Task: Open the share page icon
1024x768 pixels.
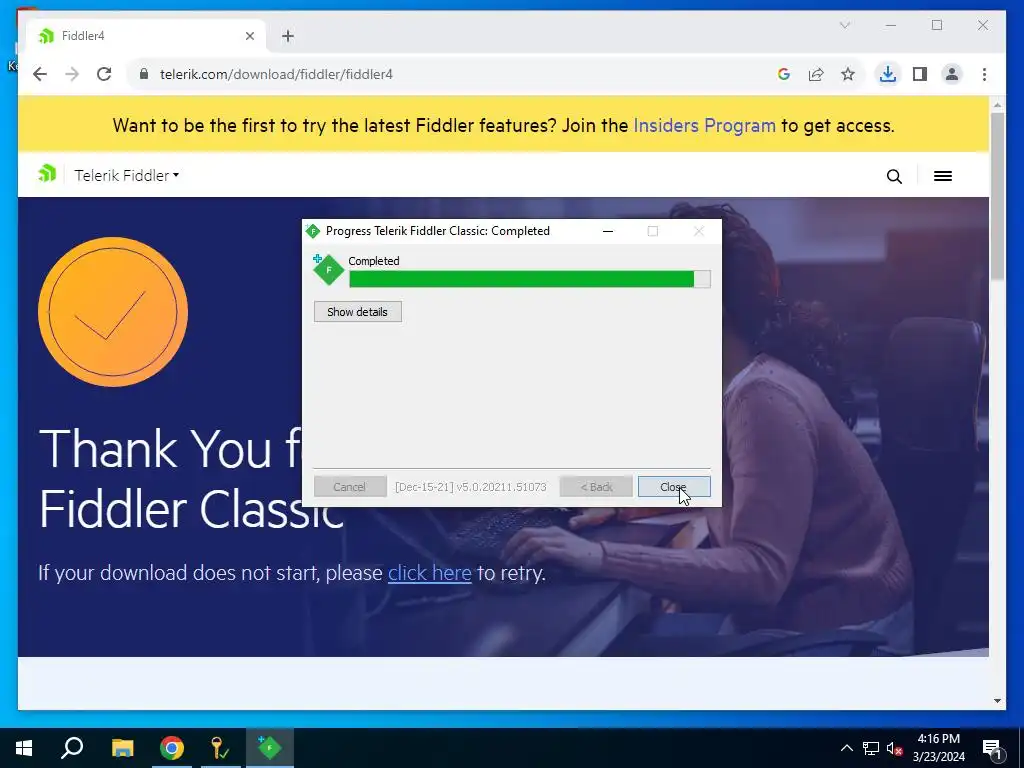Action: pyautogui.click(x=816, y=74)
